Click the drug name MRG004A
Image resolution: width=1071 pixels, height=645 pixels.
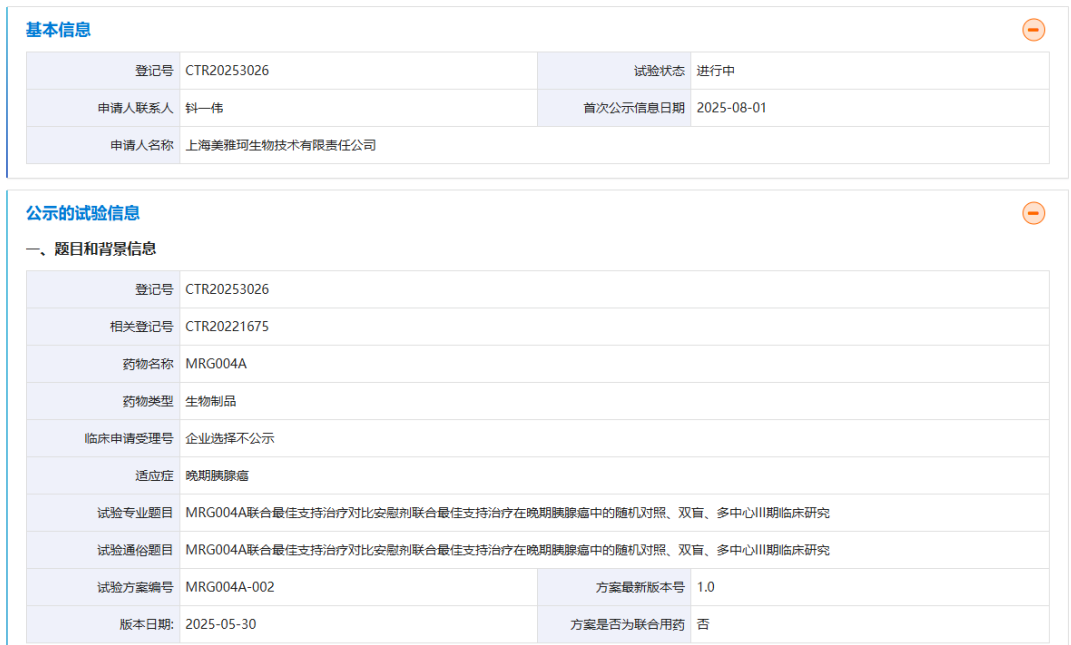(215, 363)
